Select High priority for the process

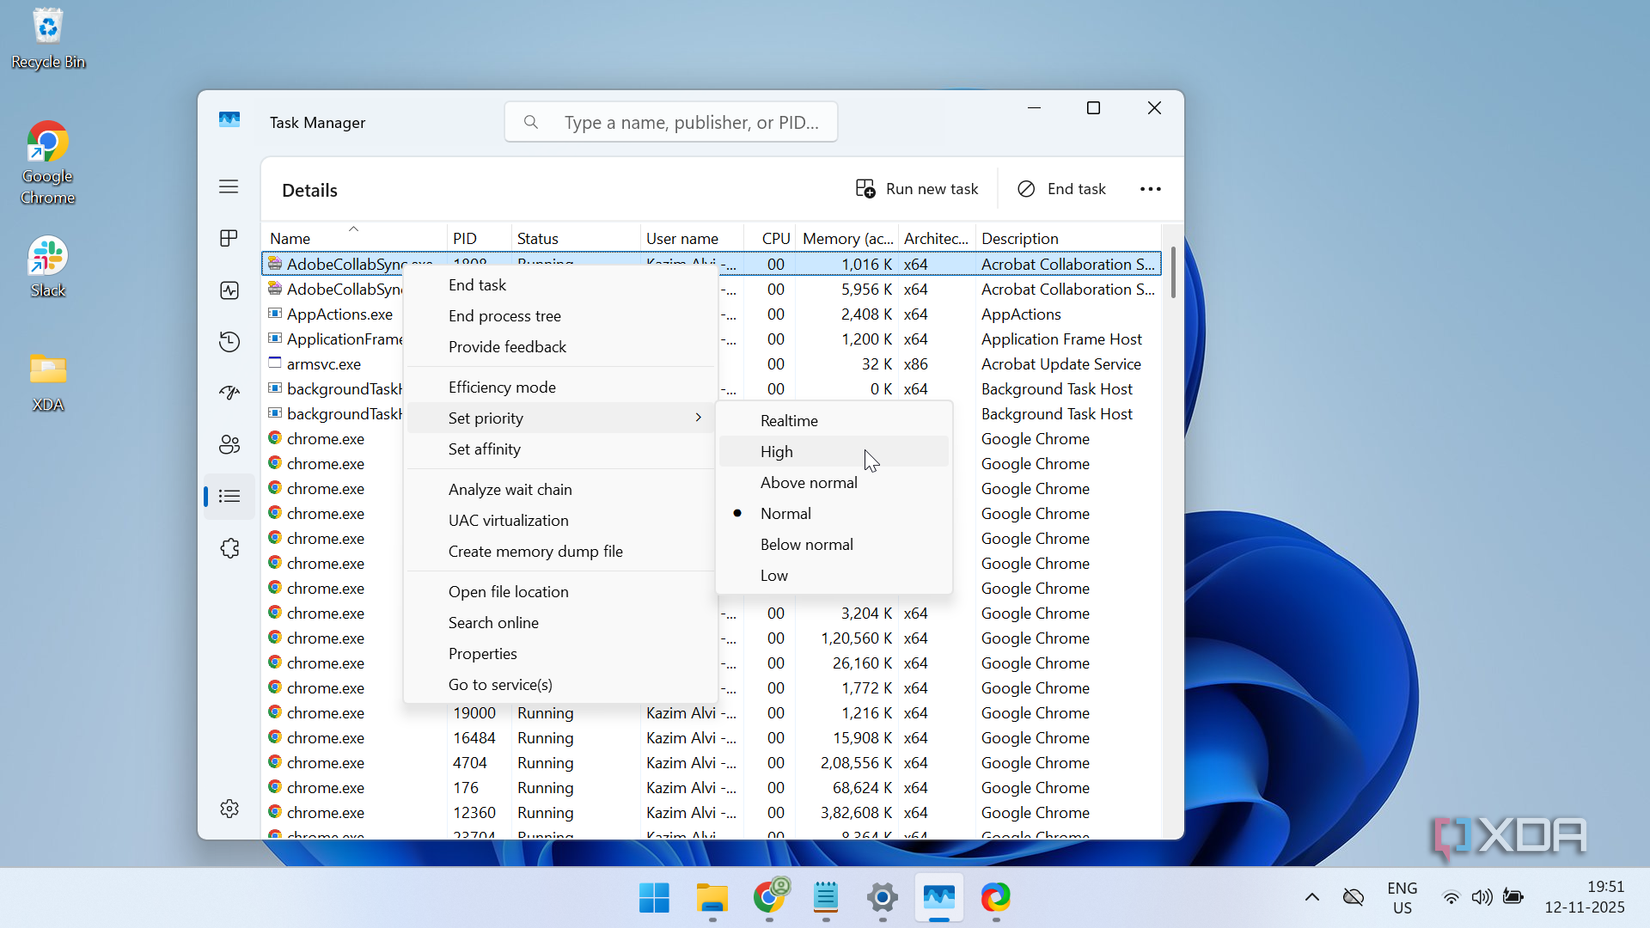777,451
